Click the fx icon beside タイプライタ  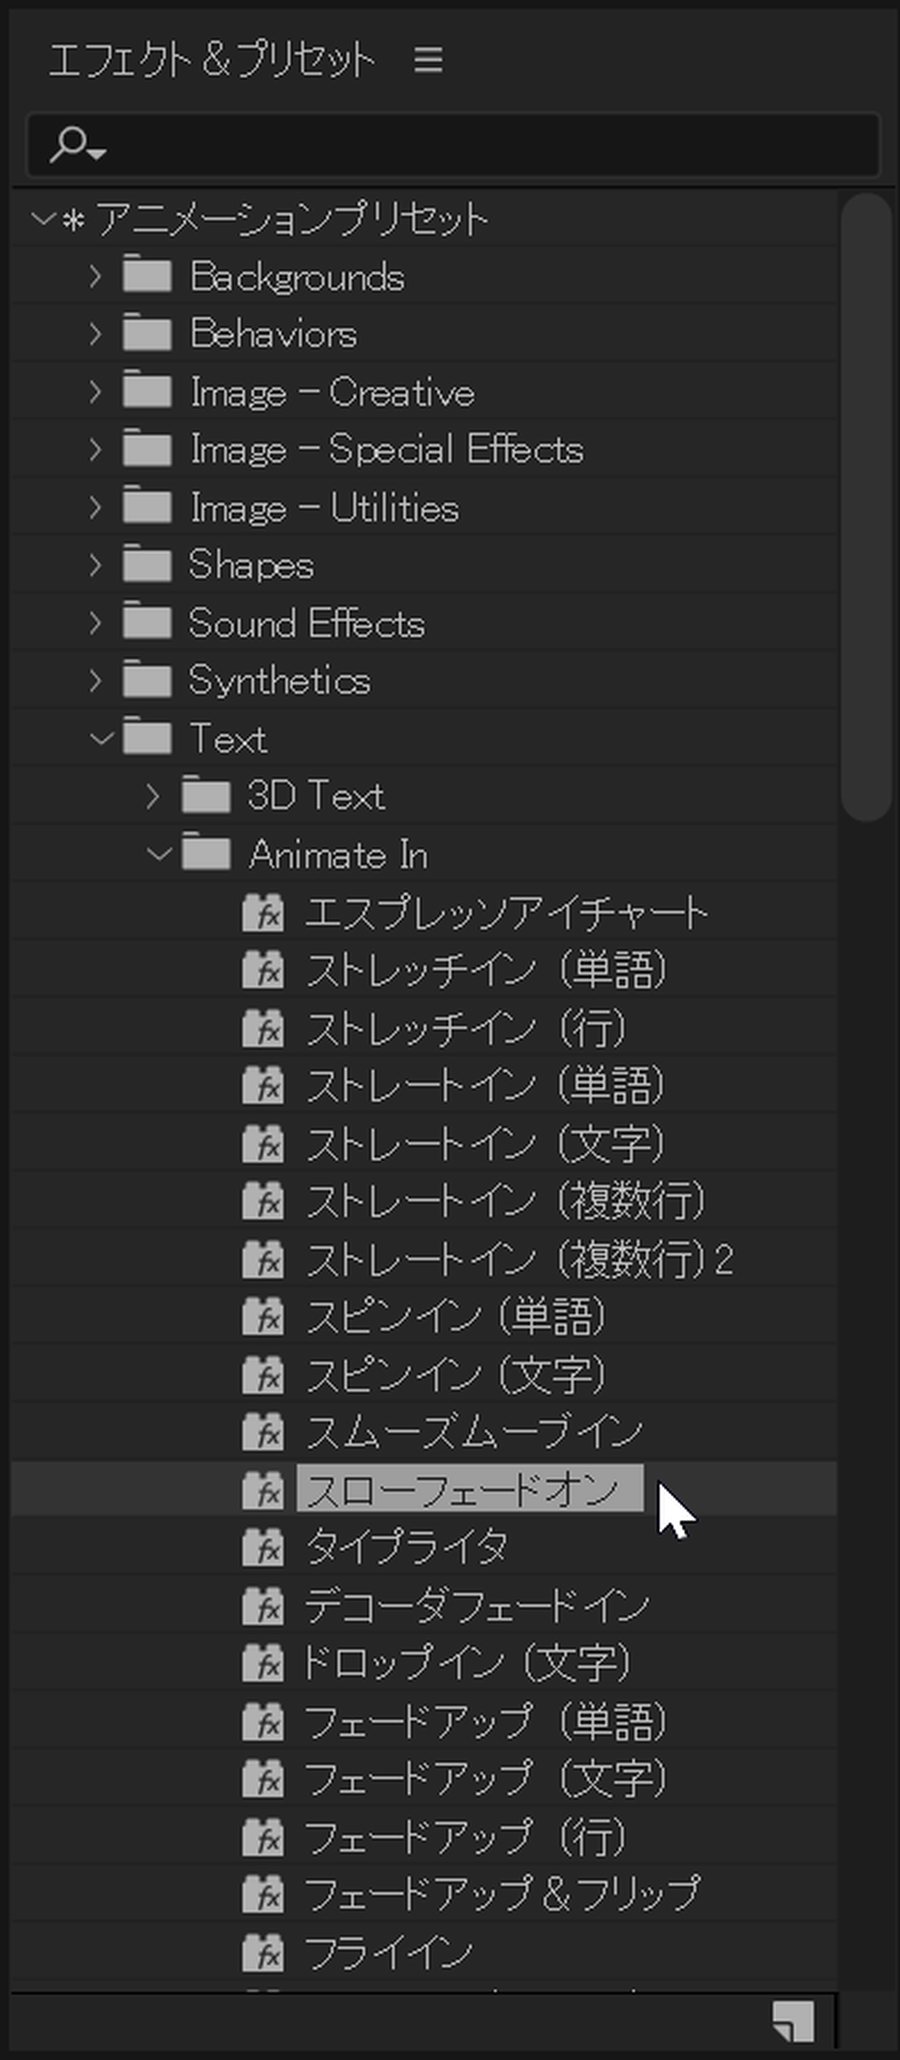click(263, 1548)
